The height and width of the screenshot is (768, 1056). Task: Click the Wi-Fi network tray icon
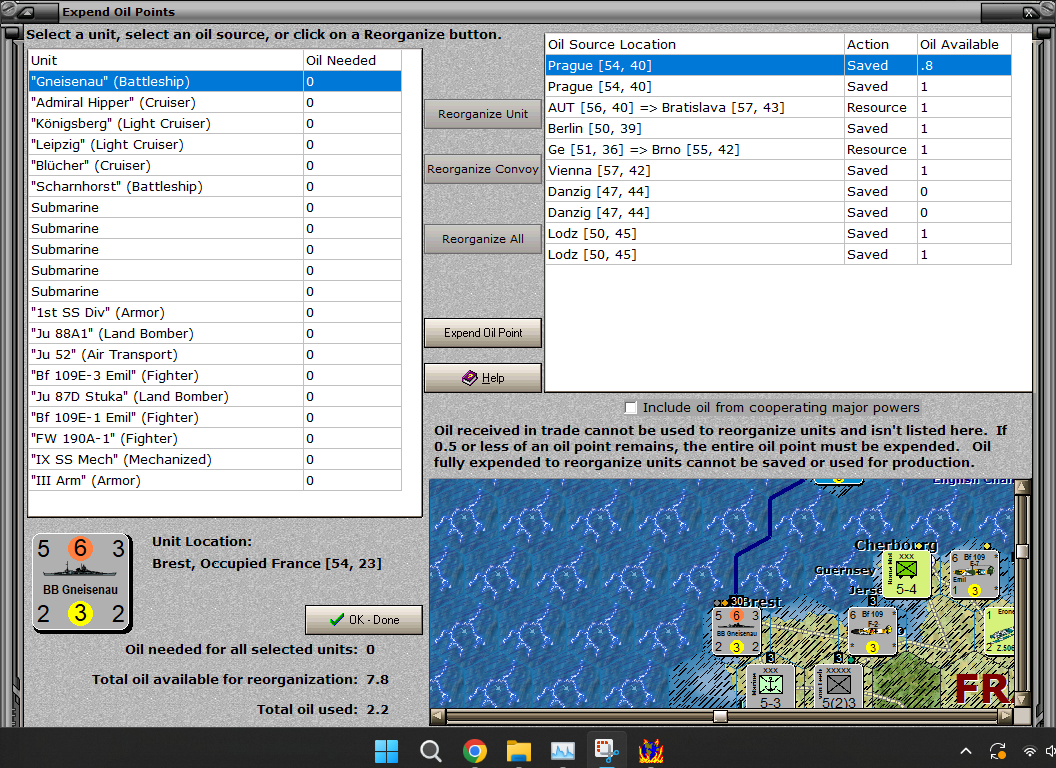(1030, 750)
